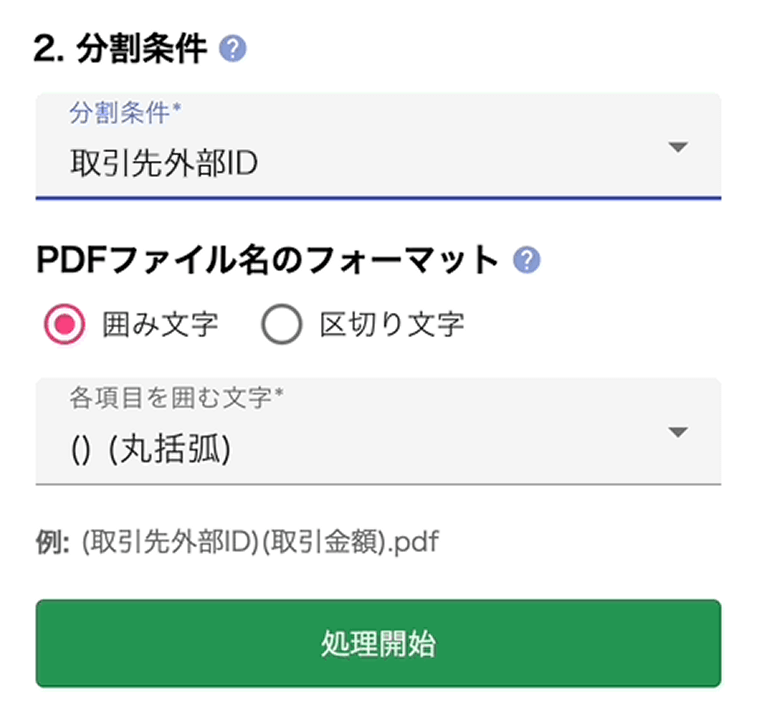Choose the 区切り文字 radio button circle

click(x=282, y=324)
